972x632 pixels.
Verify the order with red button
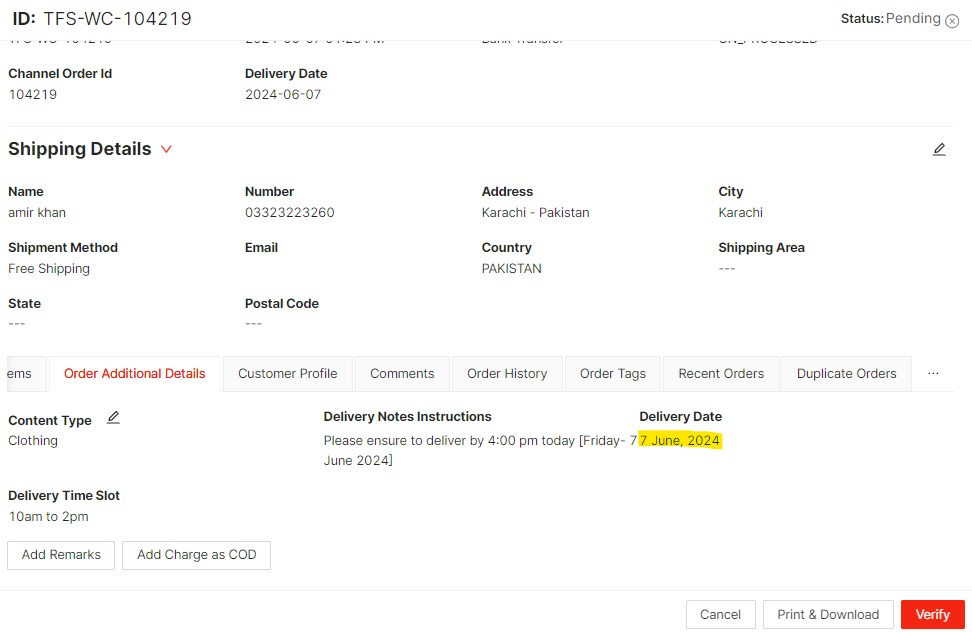tap(932, 614)
